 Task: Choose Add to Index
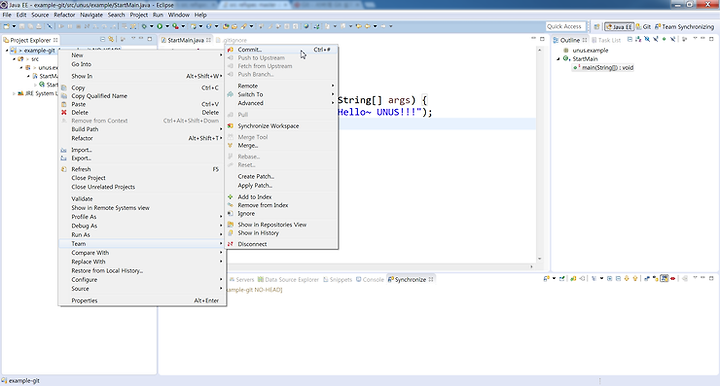[281, 197]
